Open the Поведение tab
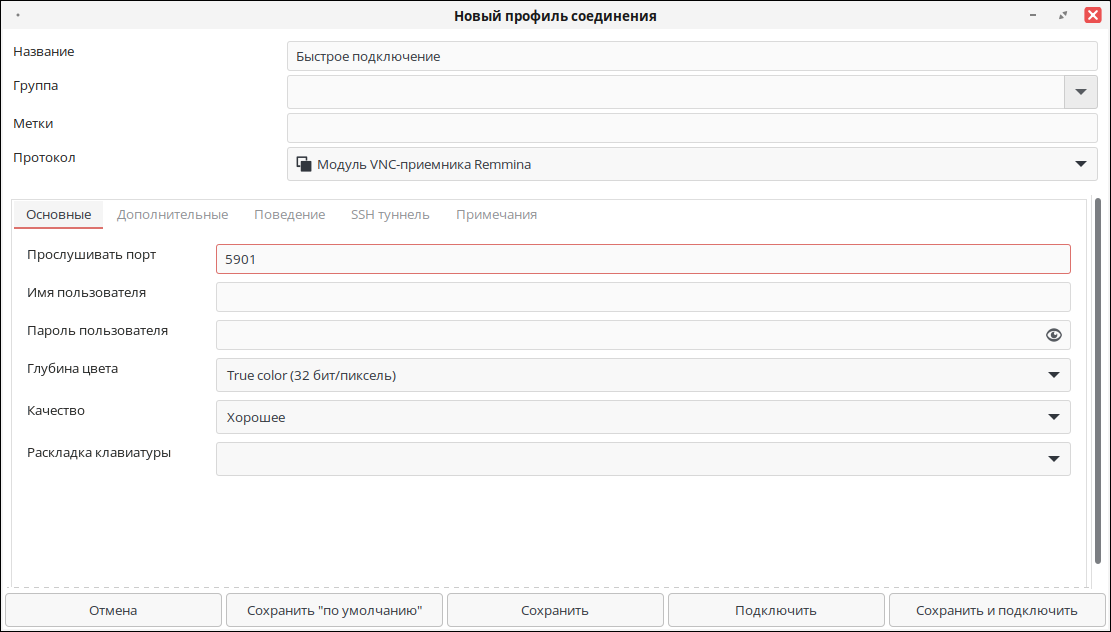 (x=289, y=214)
